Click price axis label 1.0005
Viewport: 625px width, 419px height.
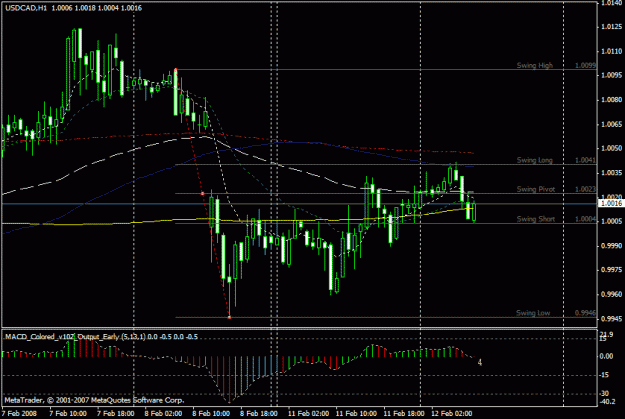pyautogui.click(x=611, y=221)
